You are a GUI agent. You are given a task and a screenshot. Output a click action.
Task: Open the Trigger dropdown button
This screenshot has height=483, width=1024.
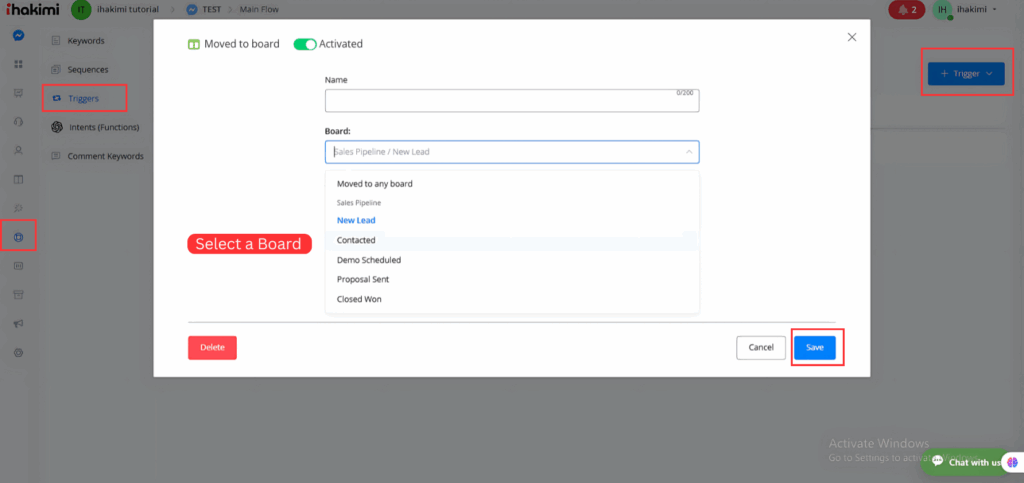pos(966,73)
